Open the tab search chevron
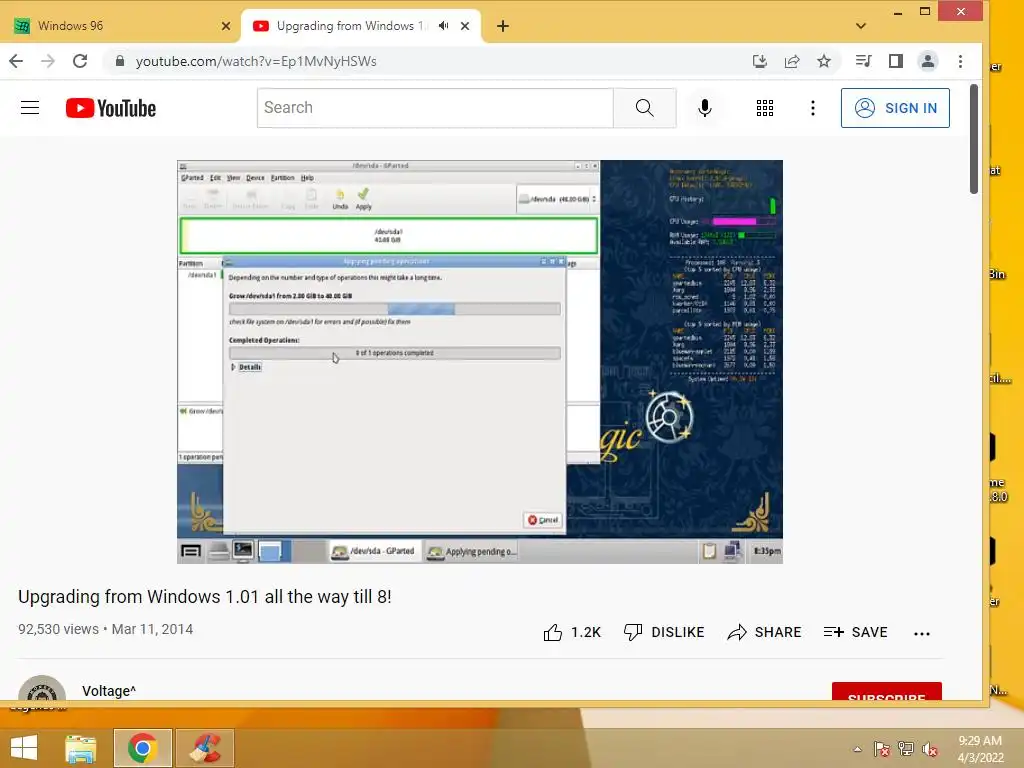This screenshot has height=768, width=1024. (861, 26)
